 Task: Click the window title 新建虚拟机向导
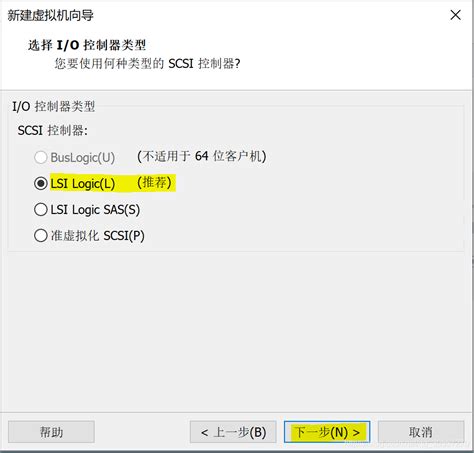[51, 15]
